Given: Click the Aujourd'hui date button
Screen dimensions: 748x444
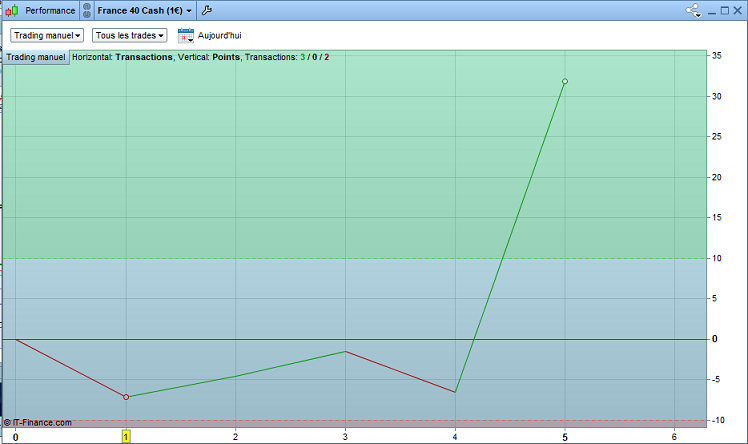Looking at the screenshot, I should click(x=219, y=35).
